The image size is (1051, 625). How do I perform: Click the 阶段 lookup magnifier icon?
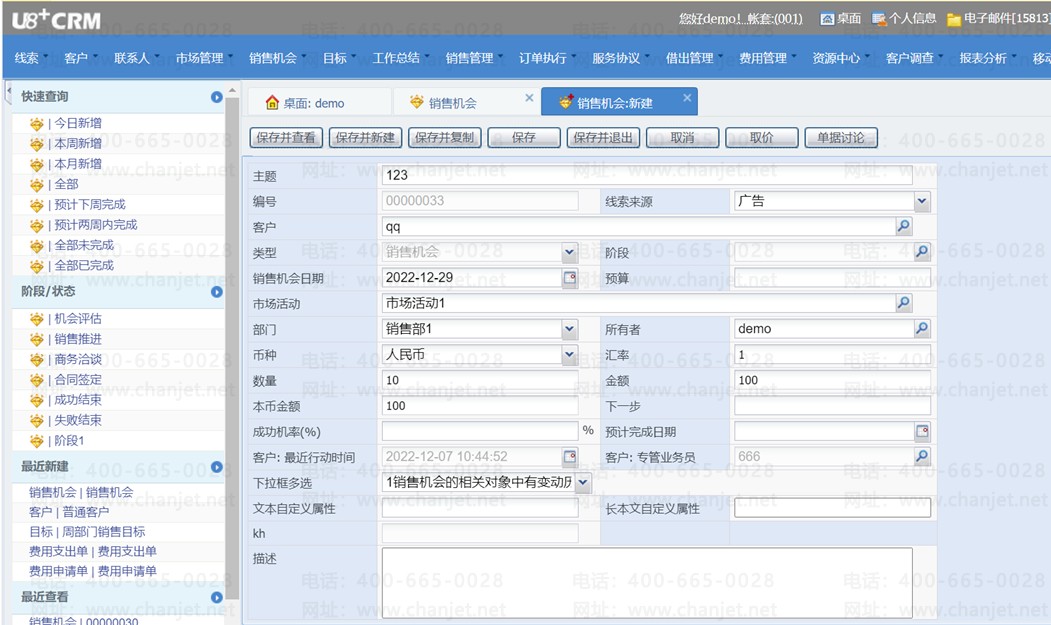921,252
